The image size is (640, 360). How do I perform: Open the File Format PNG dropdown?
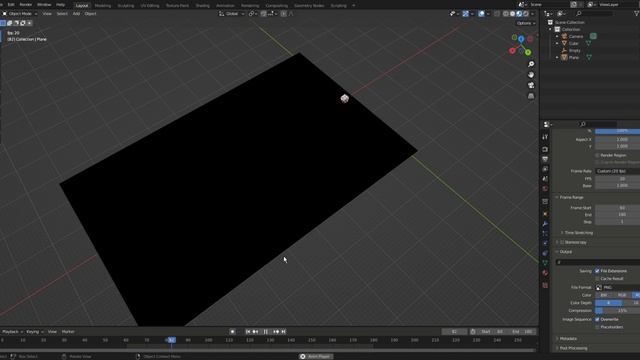coord(617,287)
